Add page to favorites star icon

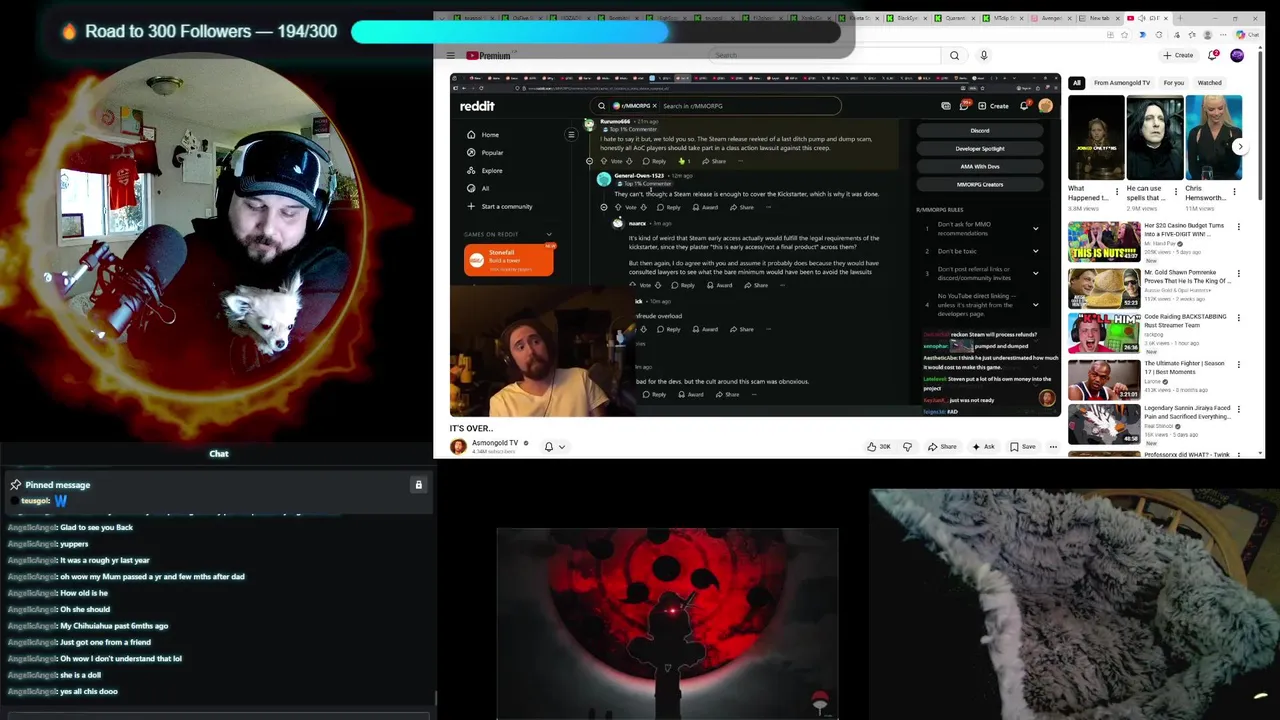(1123, 35)
